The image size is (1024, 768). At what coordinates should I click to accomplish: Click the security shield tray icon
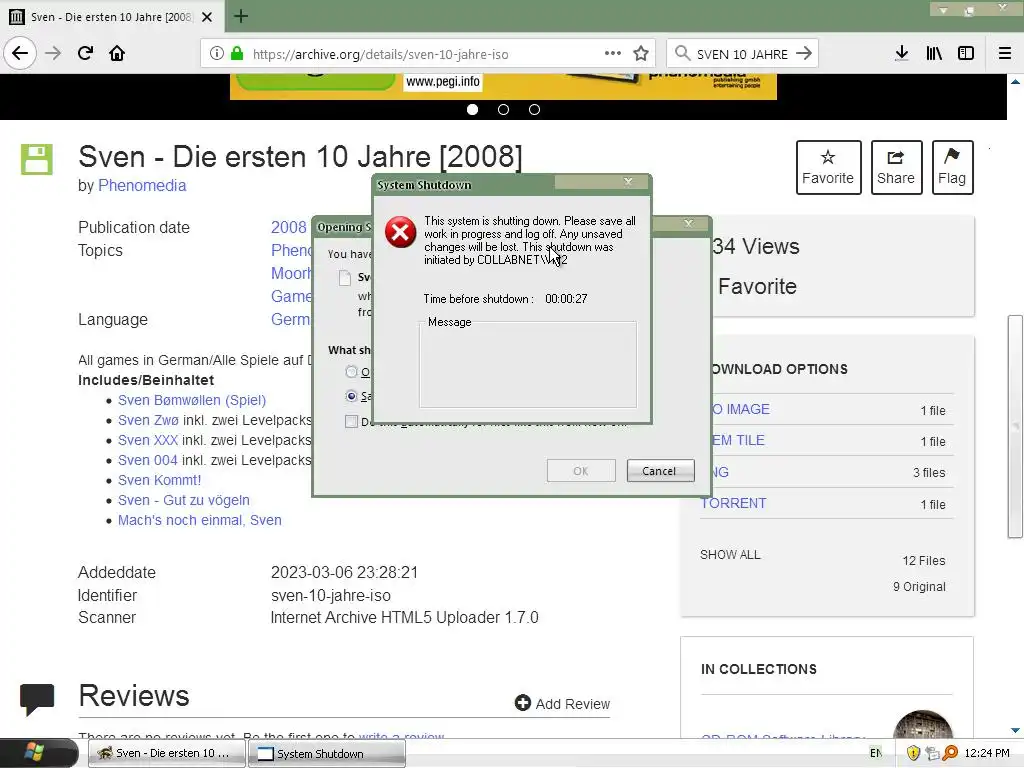click(913, 753)
